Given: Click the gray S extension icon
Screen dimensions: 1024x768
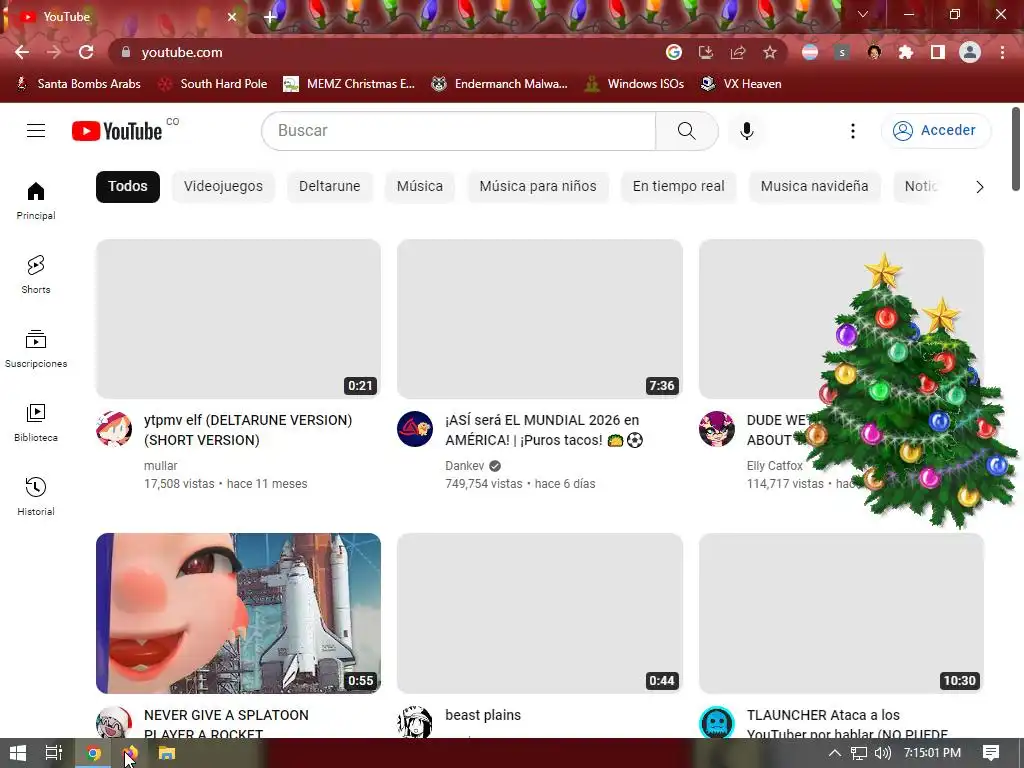Looking at the screenshot, I should pyautogui.click(x=842, y=52).
